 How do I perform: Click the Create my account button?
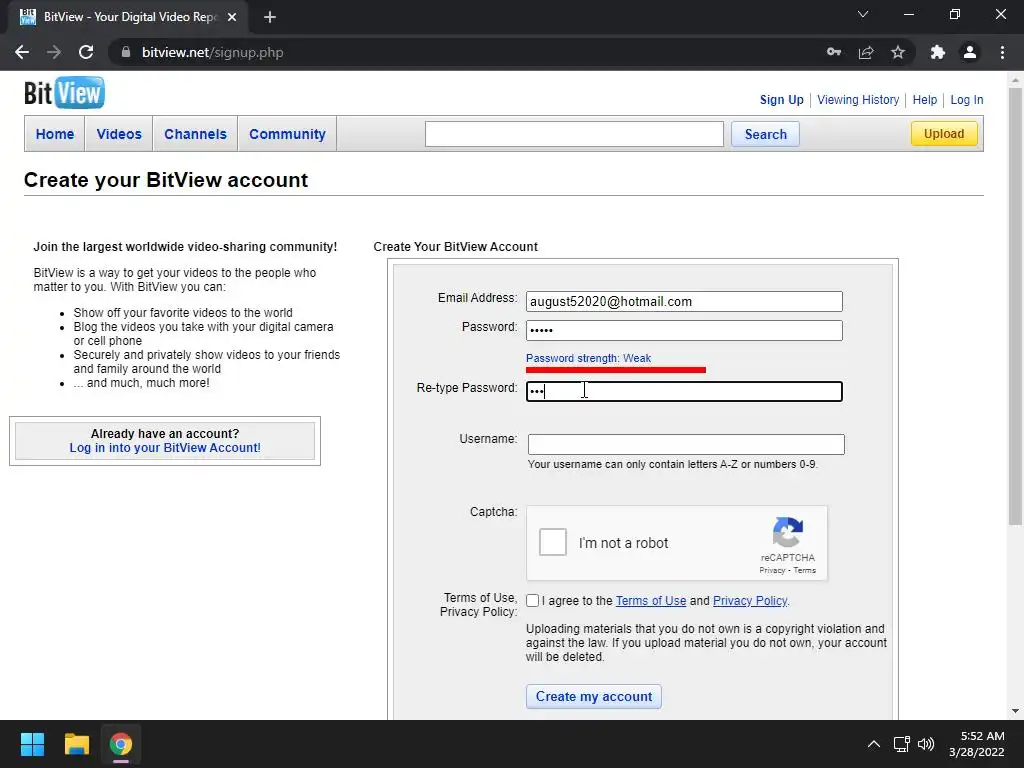594,696
